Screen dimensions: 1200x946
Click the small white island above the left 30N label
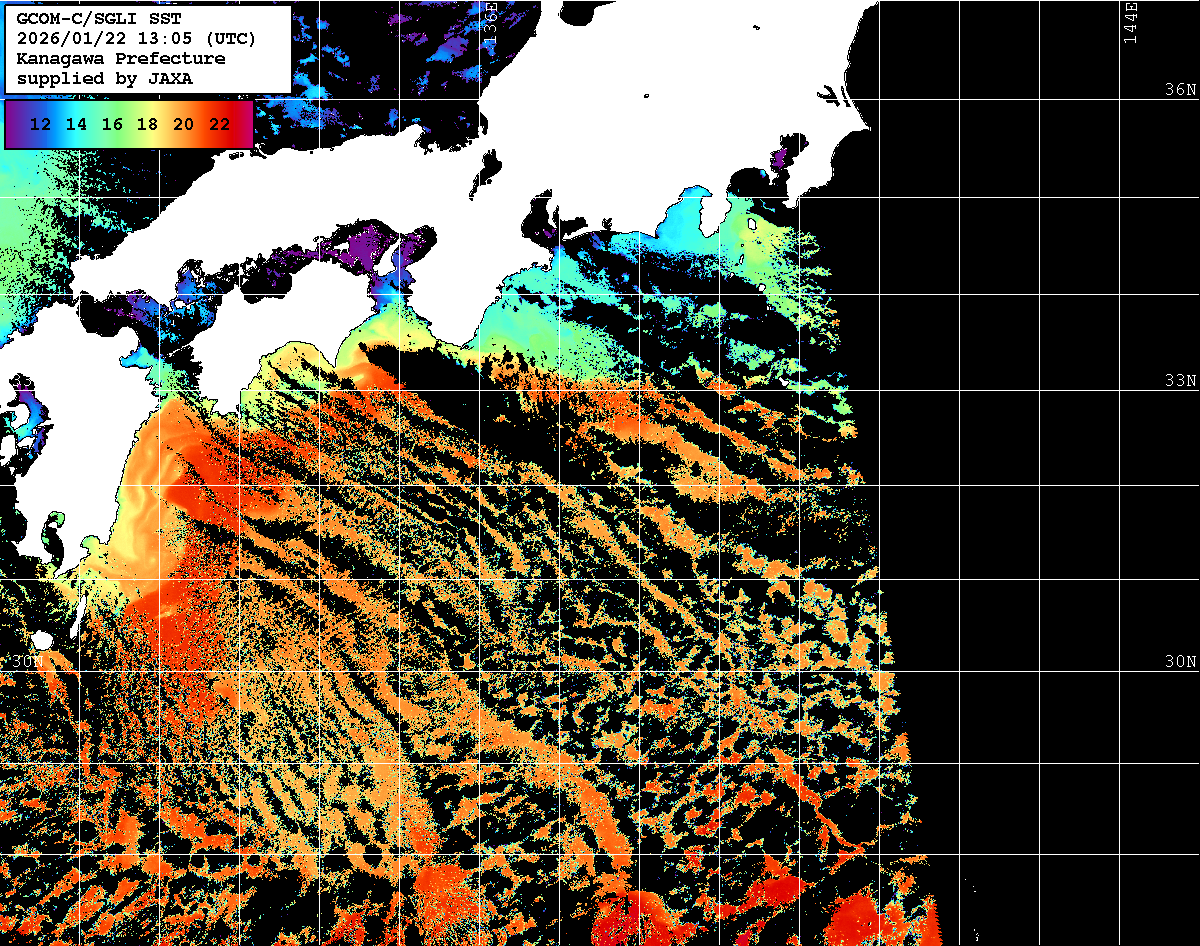(41, 640)
